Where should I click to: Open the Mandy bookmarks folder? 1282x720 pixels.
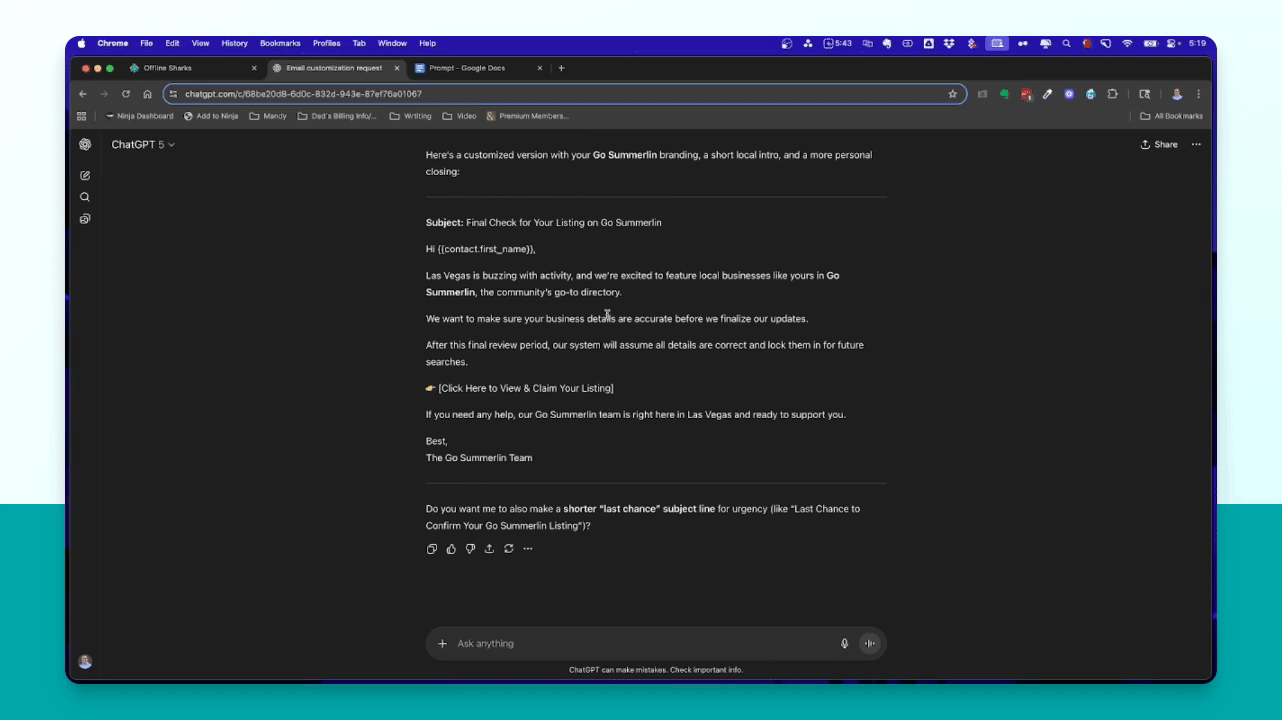point(268,116)
